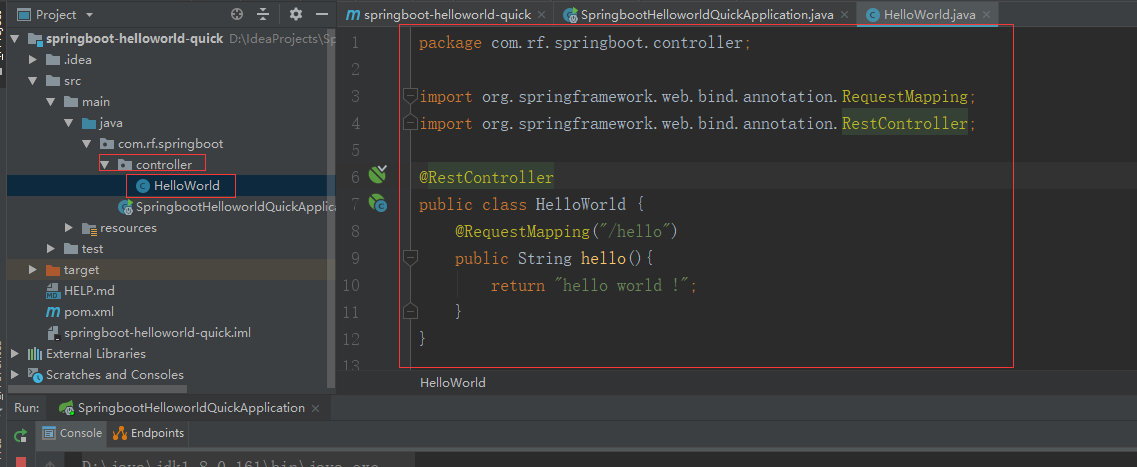The width and height of the screenshot is (1137, 467).
Task: Open the Project panel settings gear
Action: [295, 14]
